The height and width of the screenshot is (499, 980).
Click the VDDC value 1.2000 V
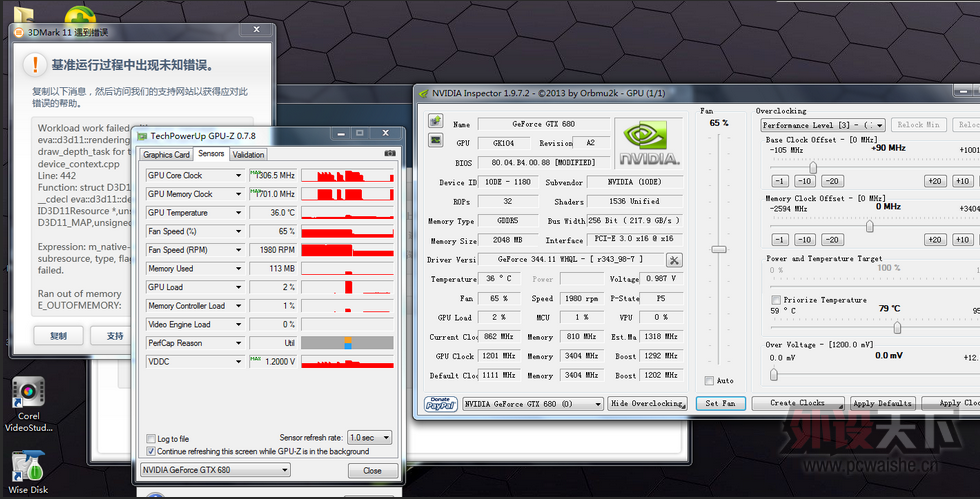[272, 361]
